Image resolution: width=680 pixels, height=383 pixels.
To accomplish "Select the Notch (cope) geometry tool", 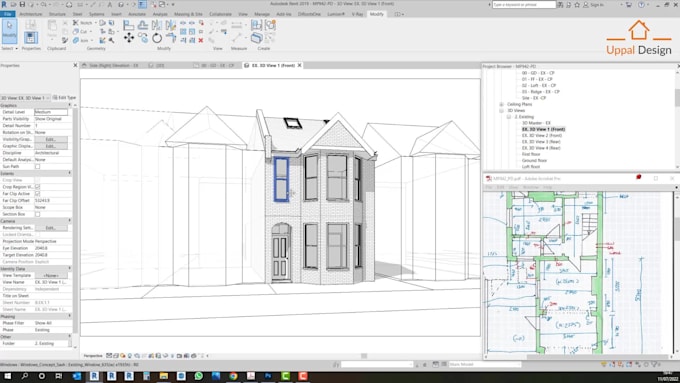I will (82, 23).
